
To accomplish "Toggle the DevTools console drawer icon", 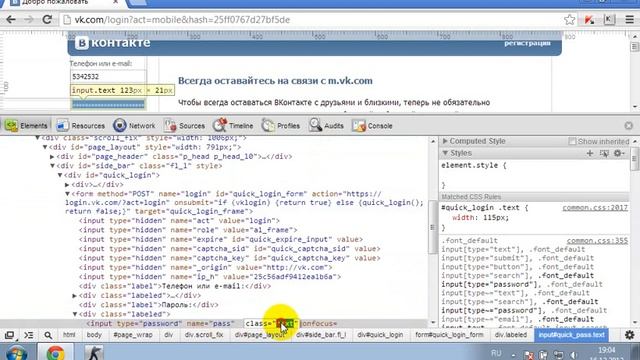I will click(29, 335).
